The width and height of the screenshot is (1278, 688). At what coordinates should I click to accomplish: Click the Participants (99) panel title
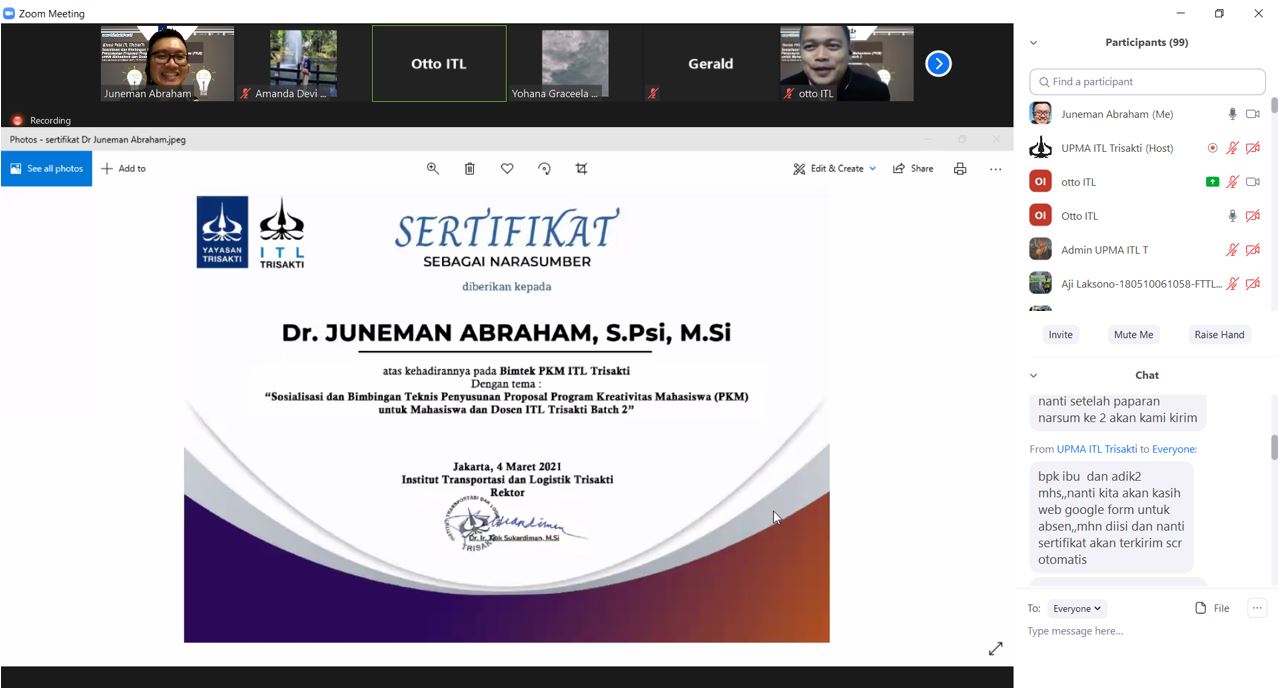pos(1147,43)
